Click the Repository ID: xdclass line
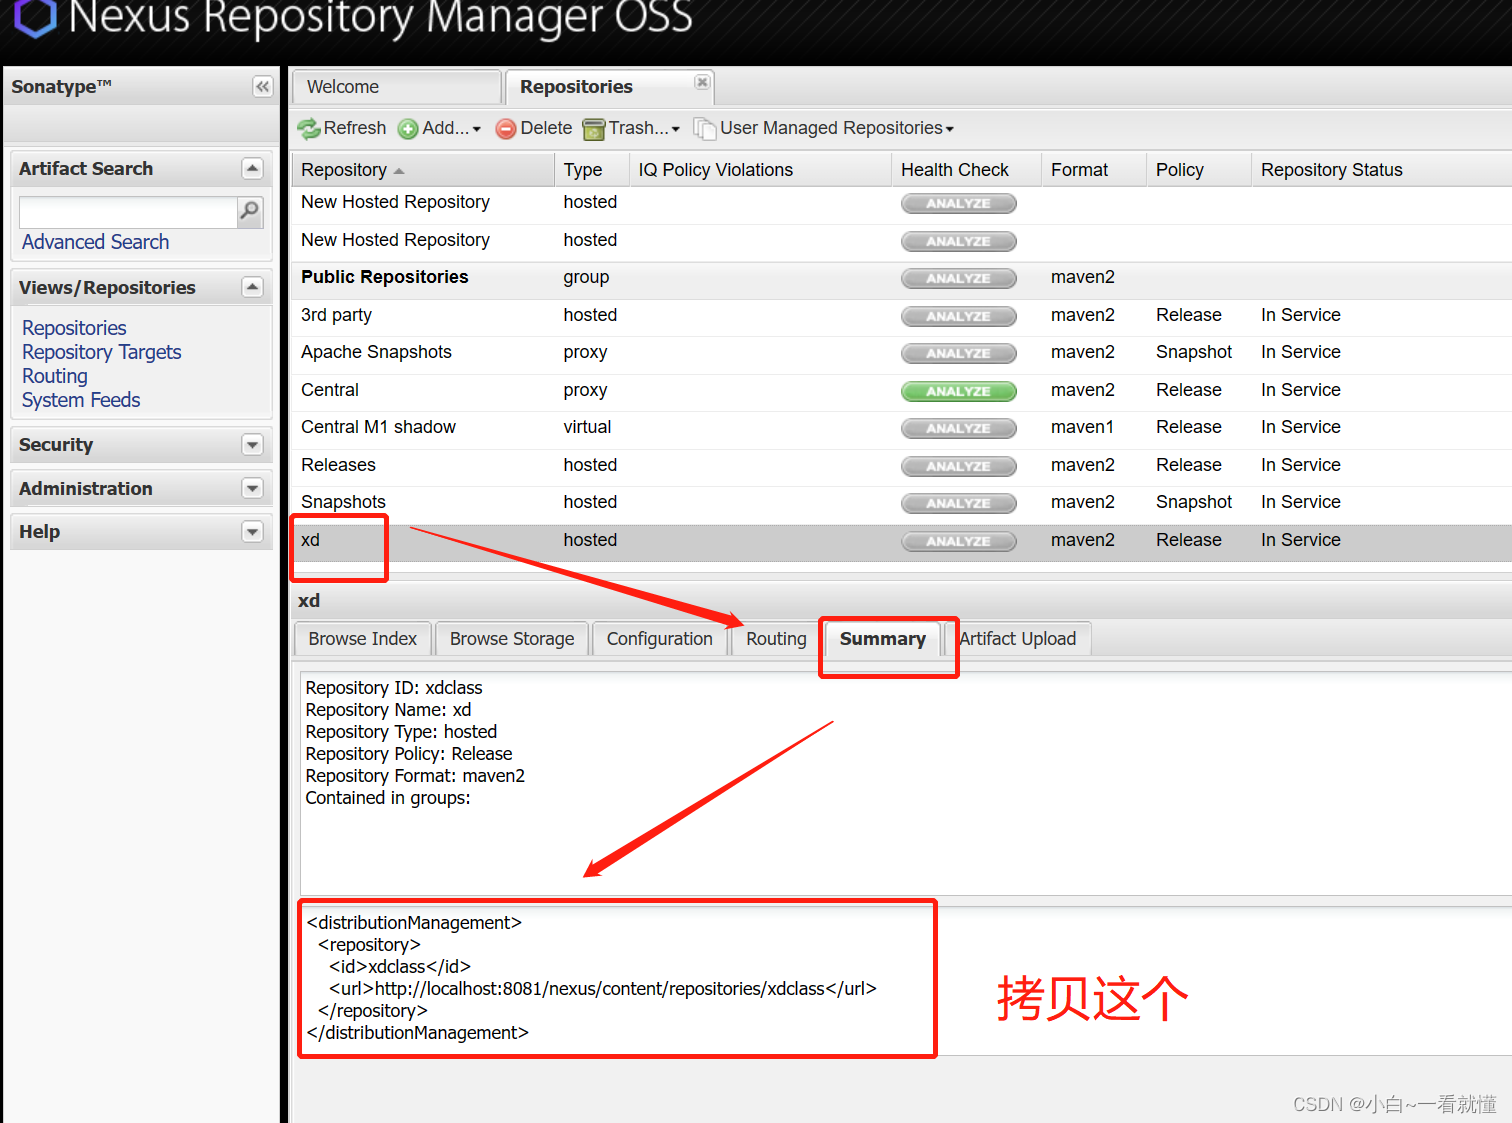The height and width of the screenshot is (1123, 1512). pos(394,688)
